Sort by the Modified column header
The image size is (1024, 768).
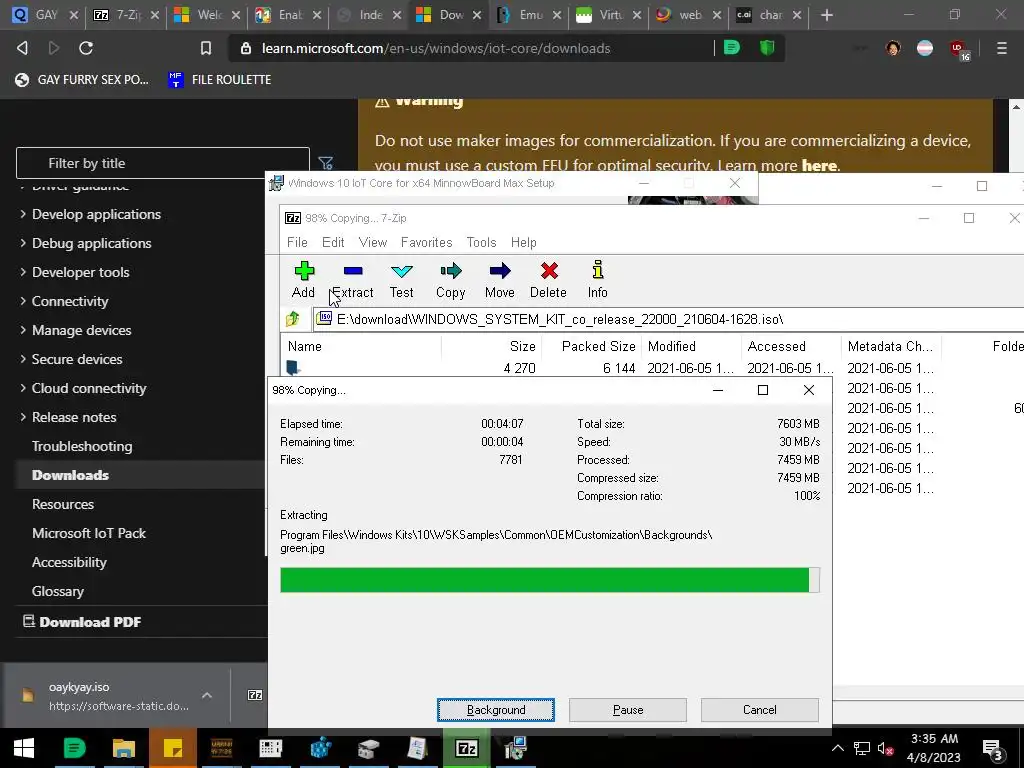691,347
